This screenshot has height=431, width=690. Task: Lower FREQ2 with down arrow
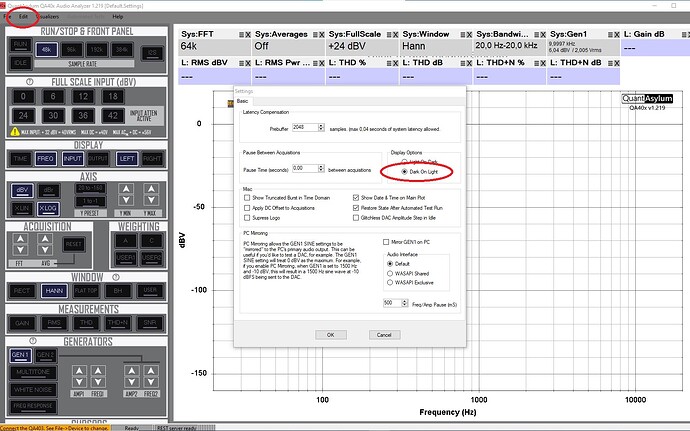[151, 382]
